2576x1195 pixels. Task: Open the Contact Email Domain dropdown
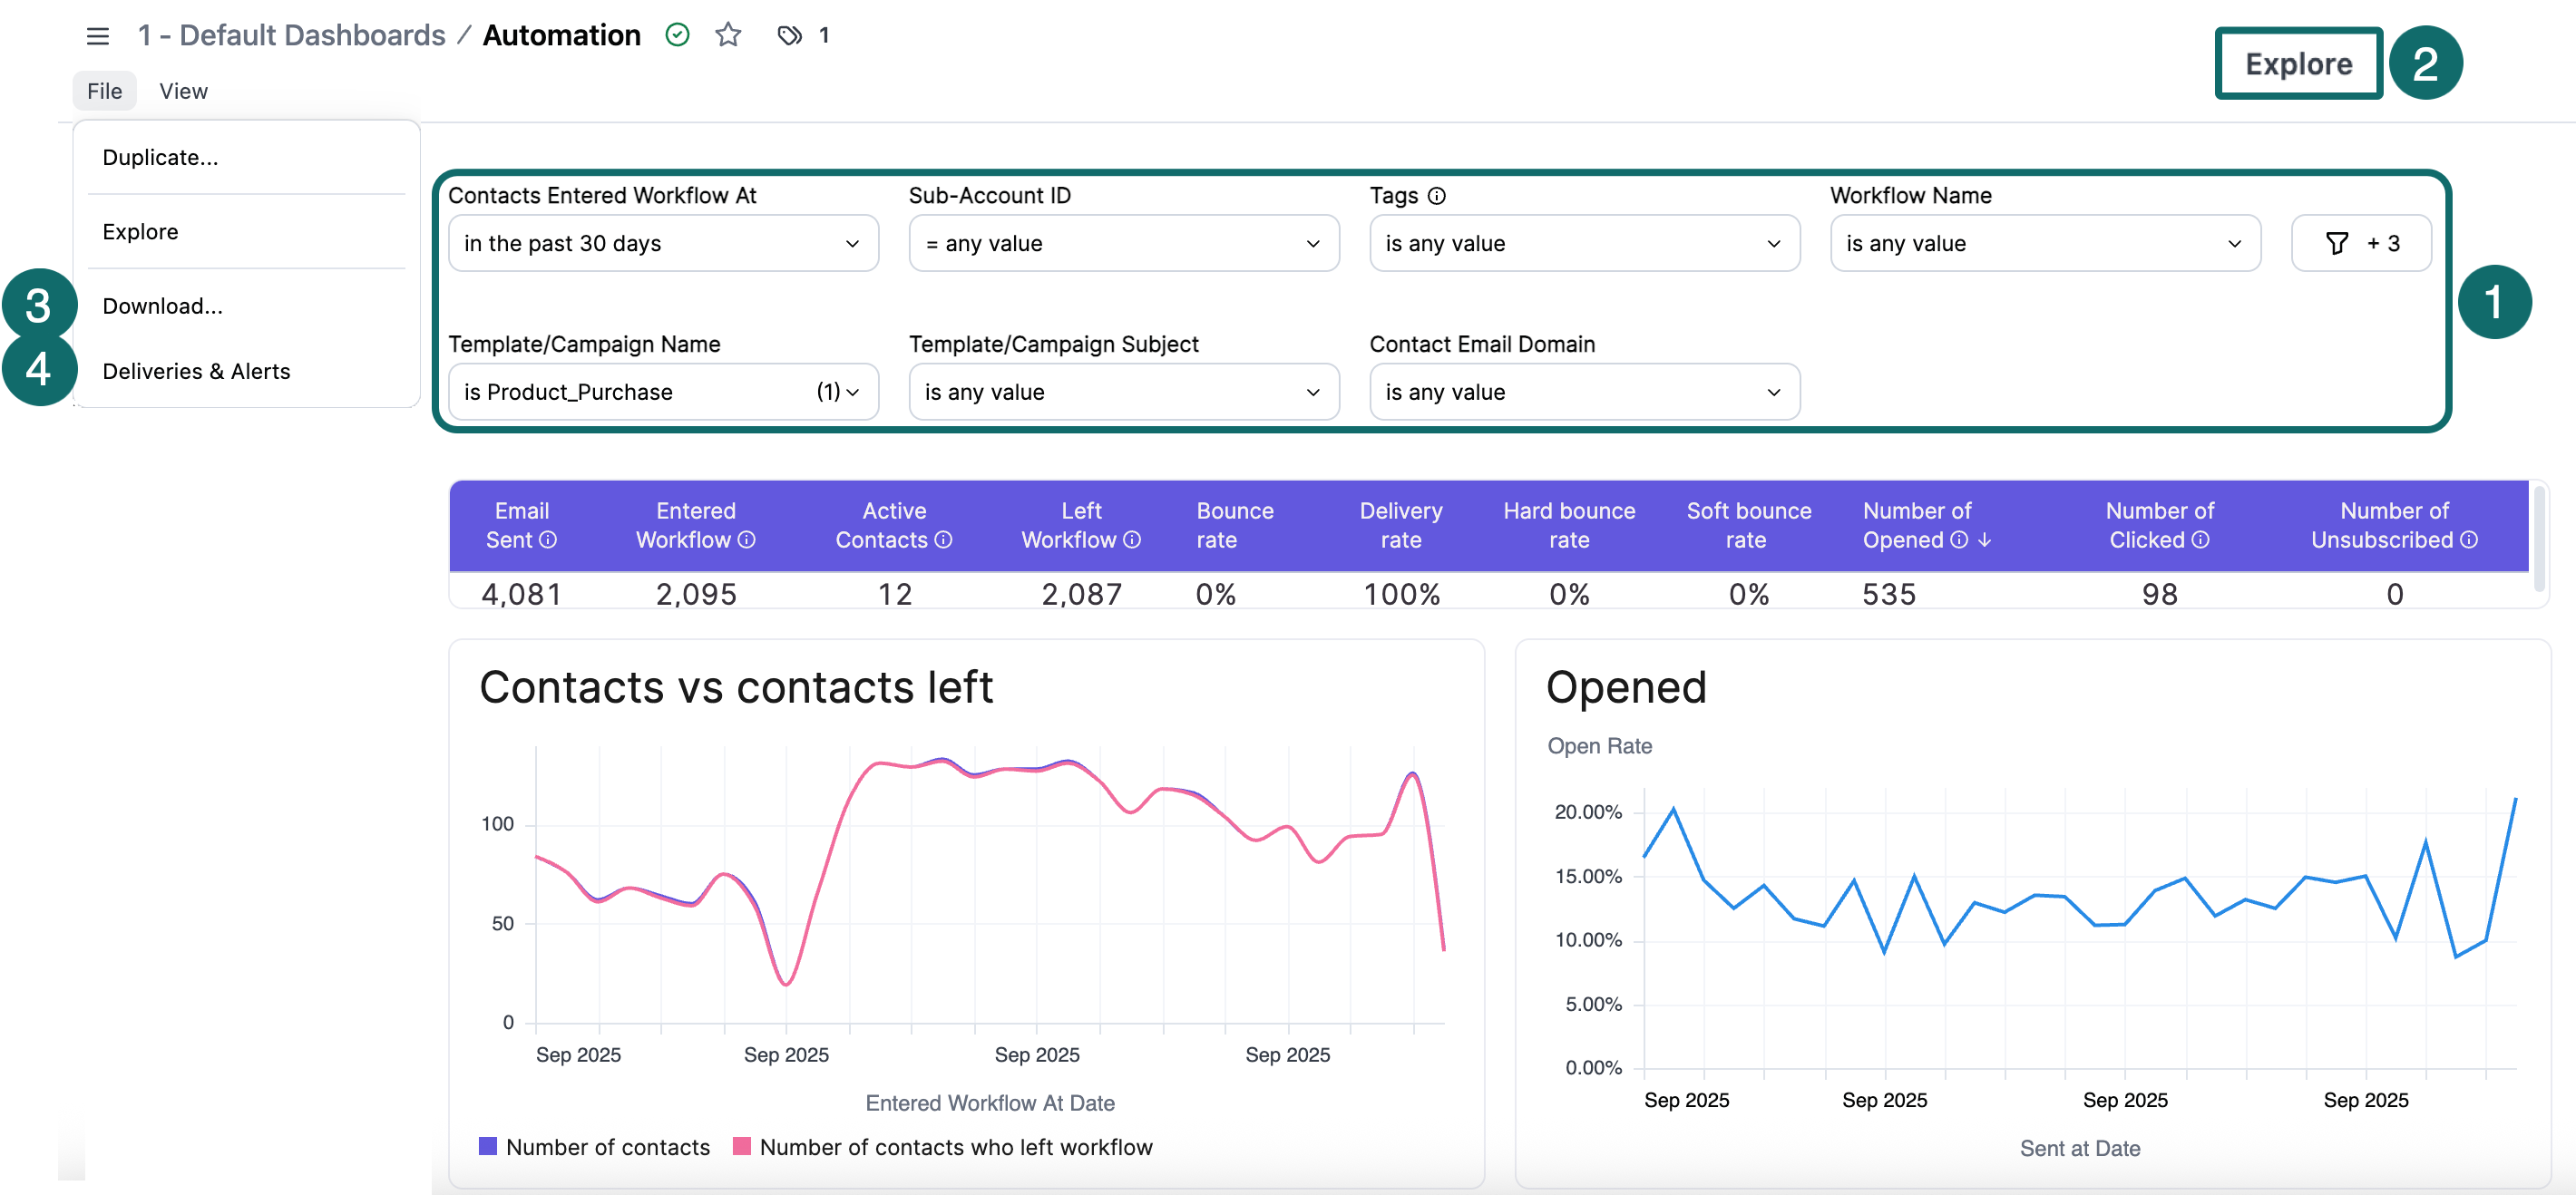coord(1583,391)
